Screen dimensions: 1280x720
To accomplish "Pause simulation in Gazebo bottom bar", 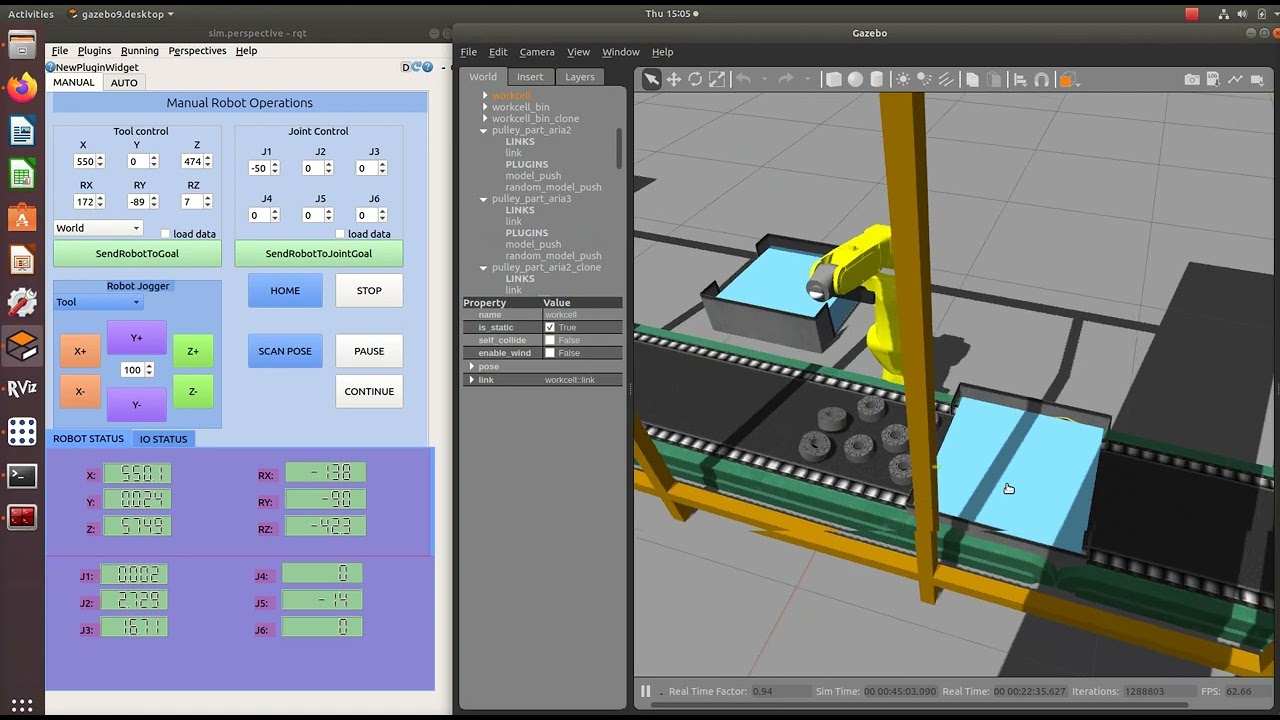I will pyautogui.click(x=646, y=691).
